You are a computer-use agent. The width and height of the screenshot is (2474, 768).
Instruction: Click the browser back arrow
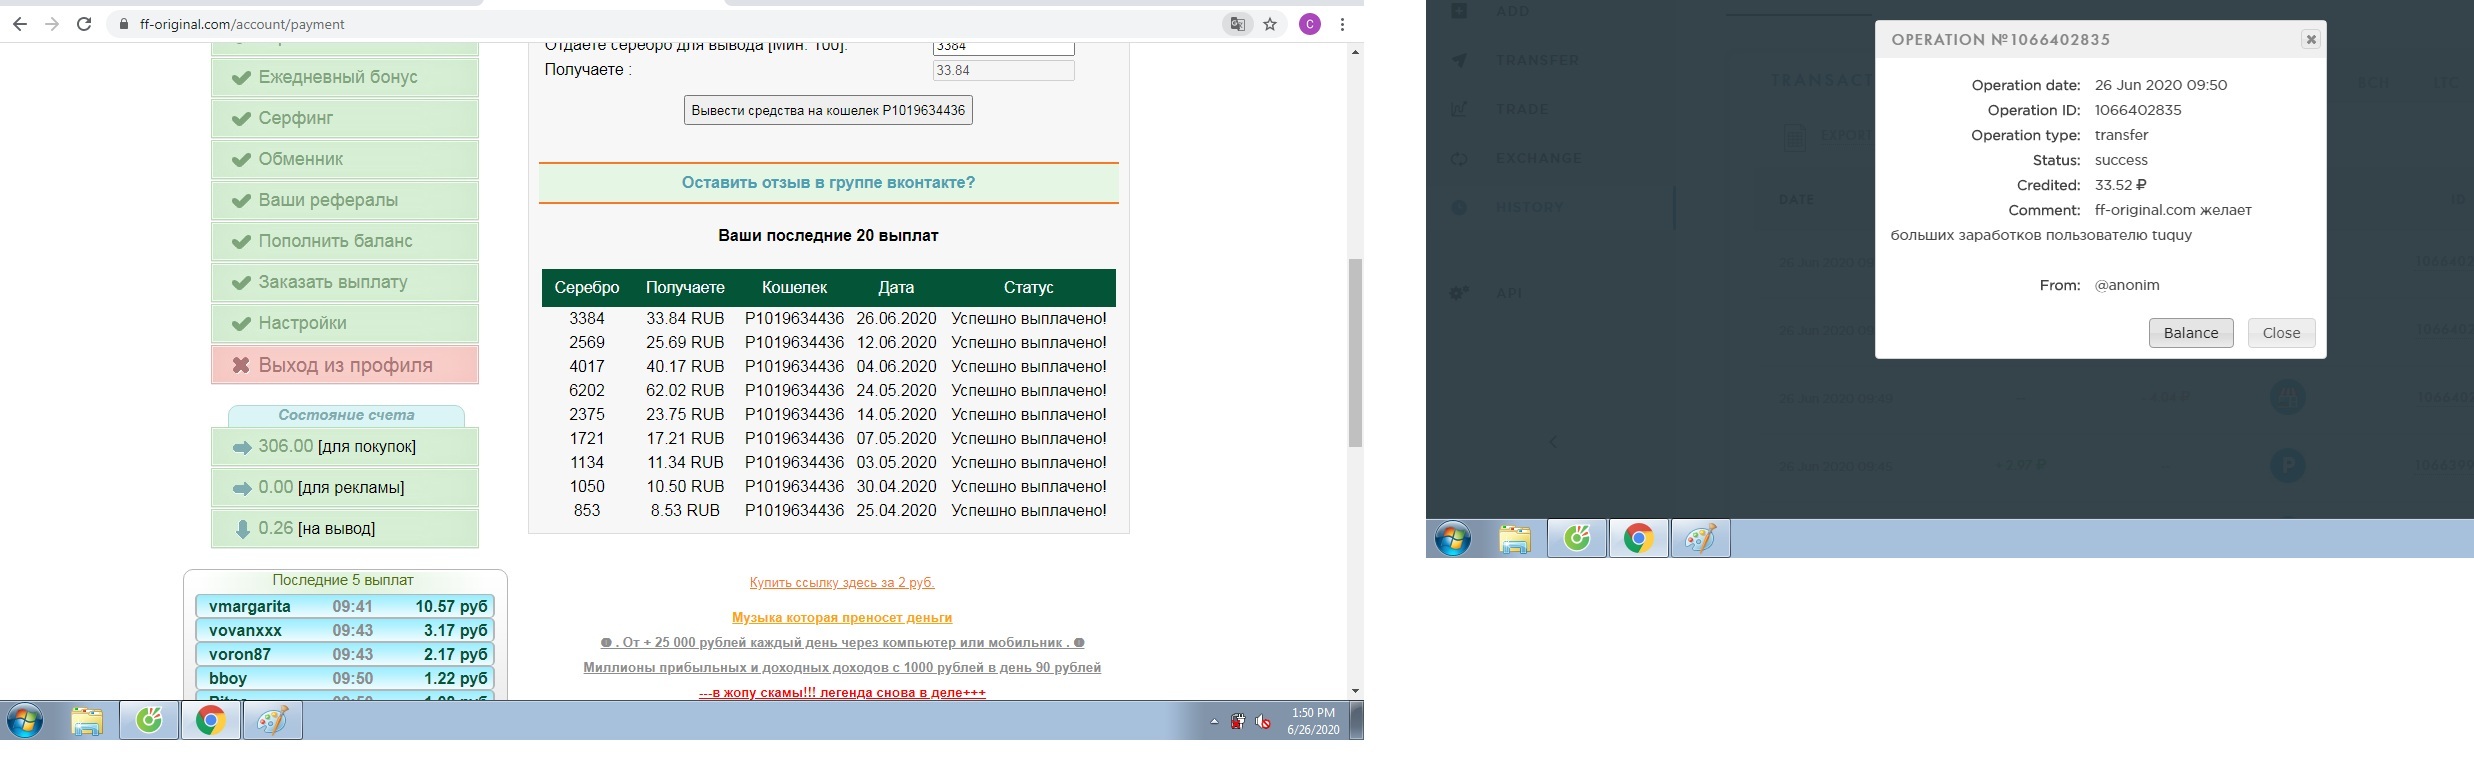pos(19,24)
